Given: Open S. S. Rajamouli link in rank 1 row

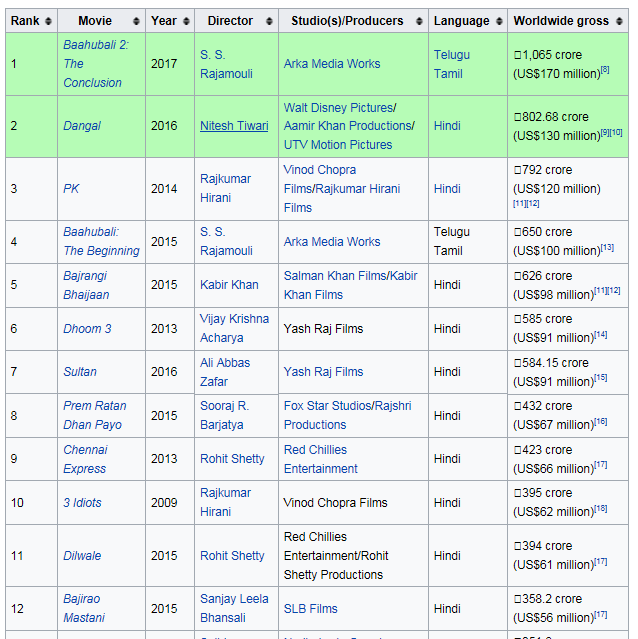Looking at the screenshot, I should click(227, 64).
